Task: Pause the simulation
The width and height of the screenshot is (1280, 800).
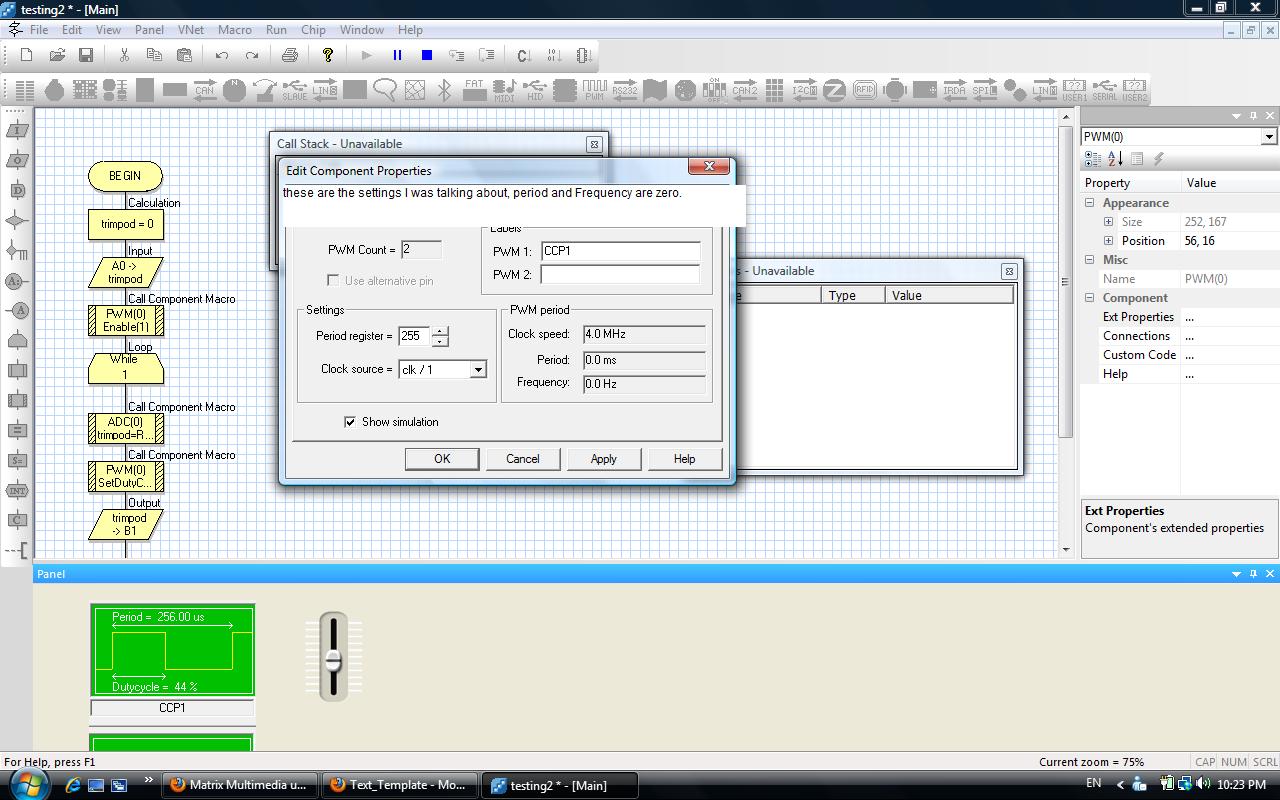Action: coord(397,56)
